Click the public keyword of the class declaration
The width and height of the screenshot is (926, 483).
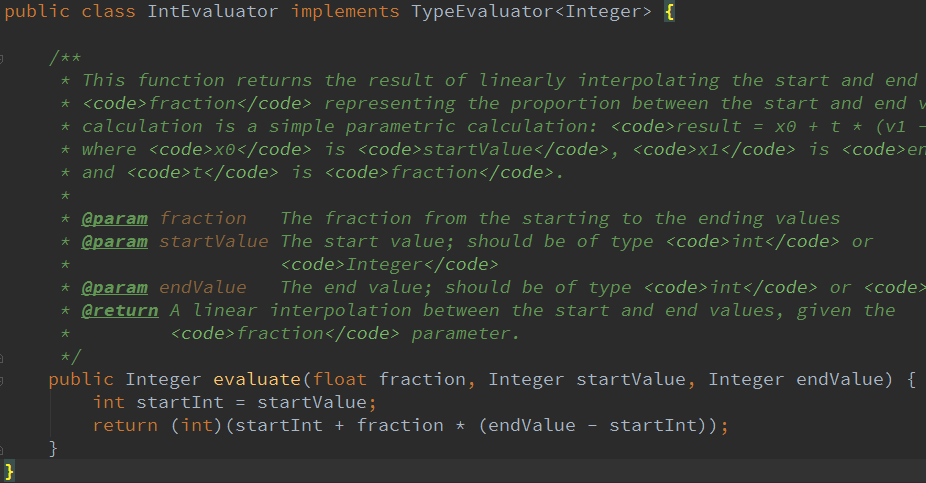click(x=37, y=12)
